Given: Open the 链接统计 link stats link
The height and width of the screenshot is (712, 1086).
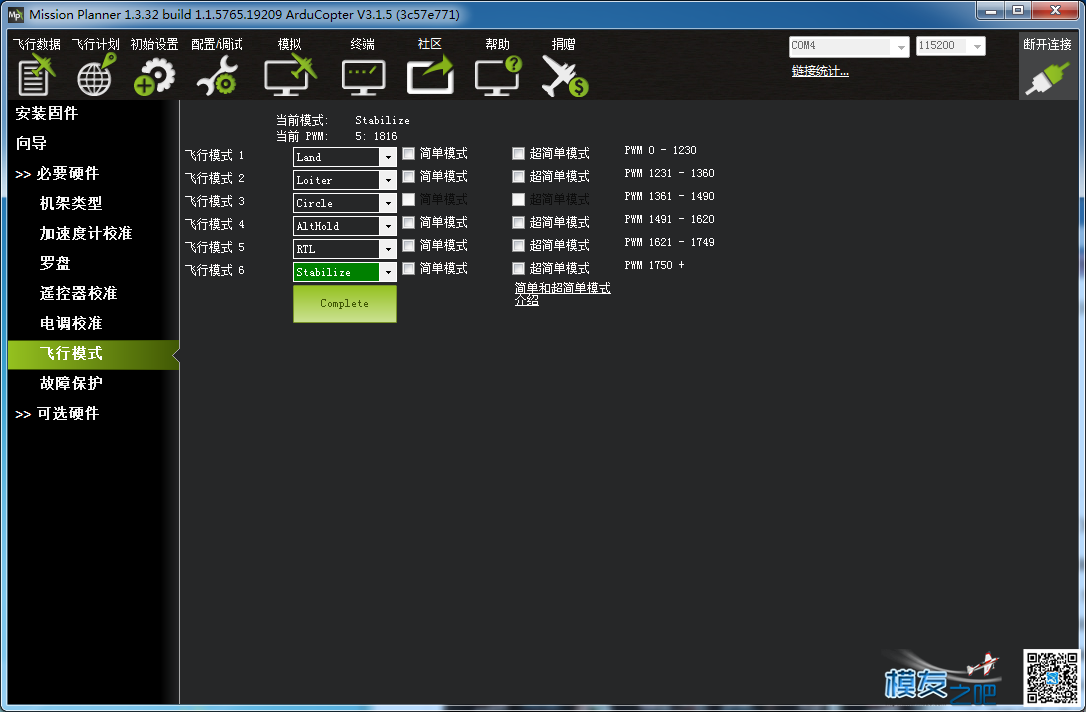Looking at the screenshot, I should coord(820,71).
